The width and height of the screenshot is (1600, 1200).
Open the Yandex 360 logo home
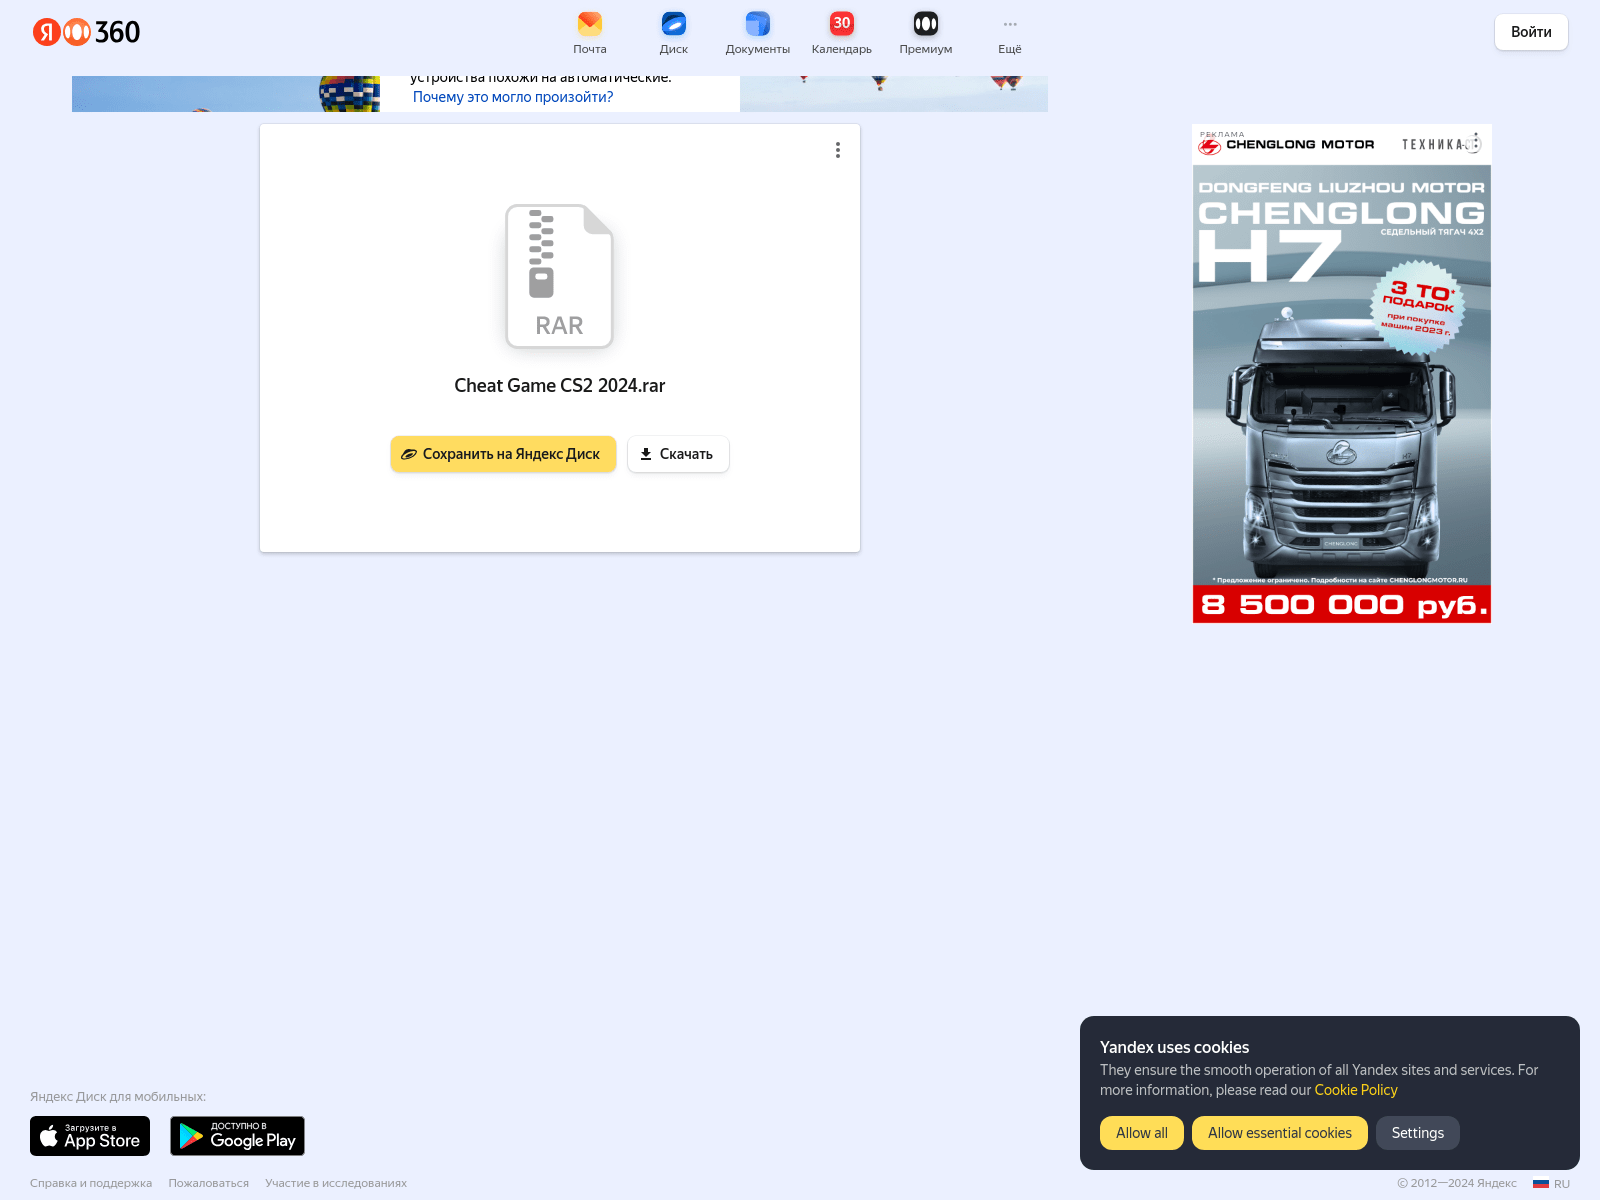click(x=86, y=32)
